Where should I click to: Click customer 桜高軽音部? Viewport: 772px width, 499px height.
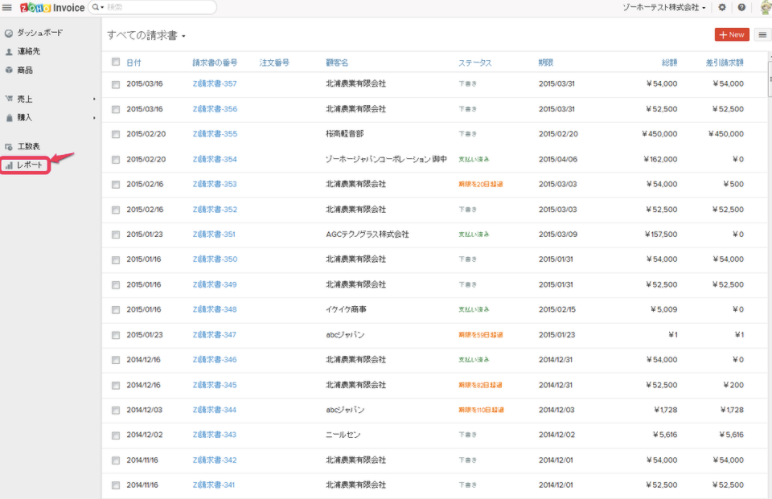(345, 134)
